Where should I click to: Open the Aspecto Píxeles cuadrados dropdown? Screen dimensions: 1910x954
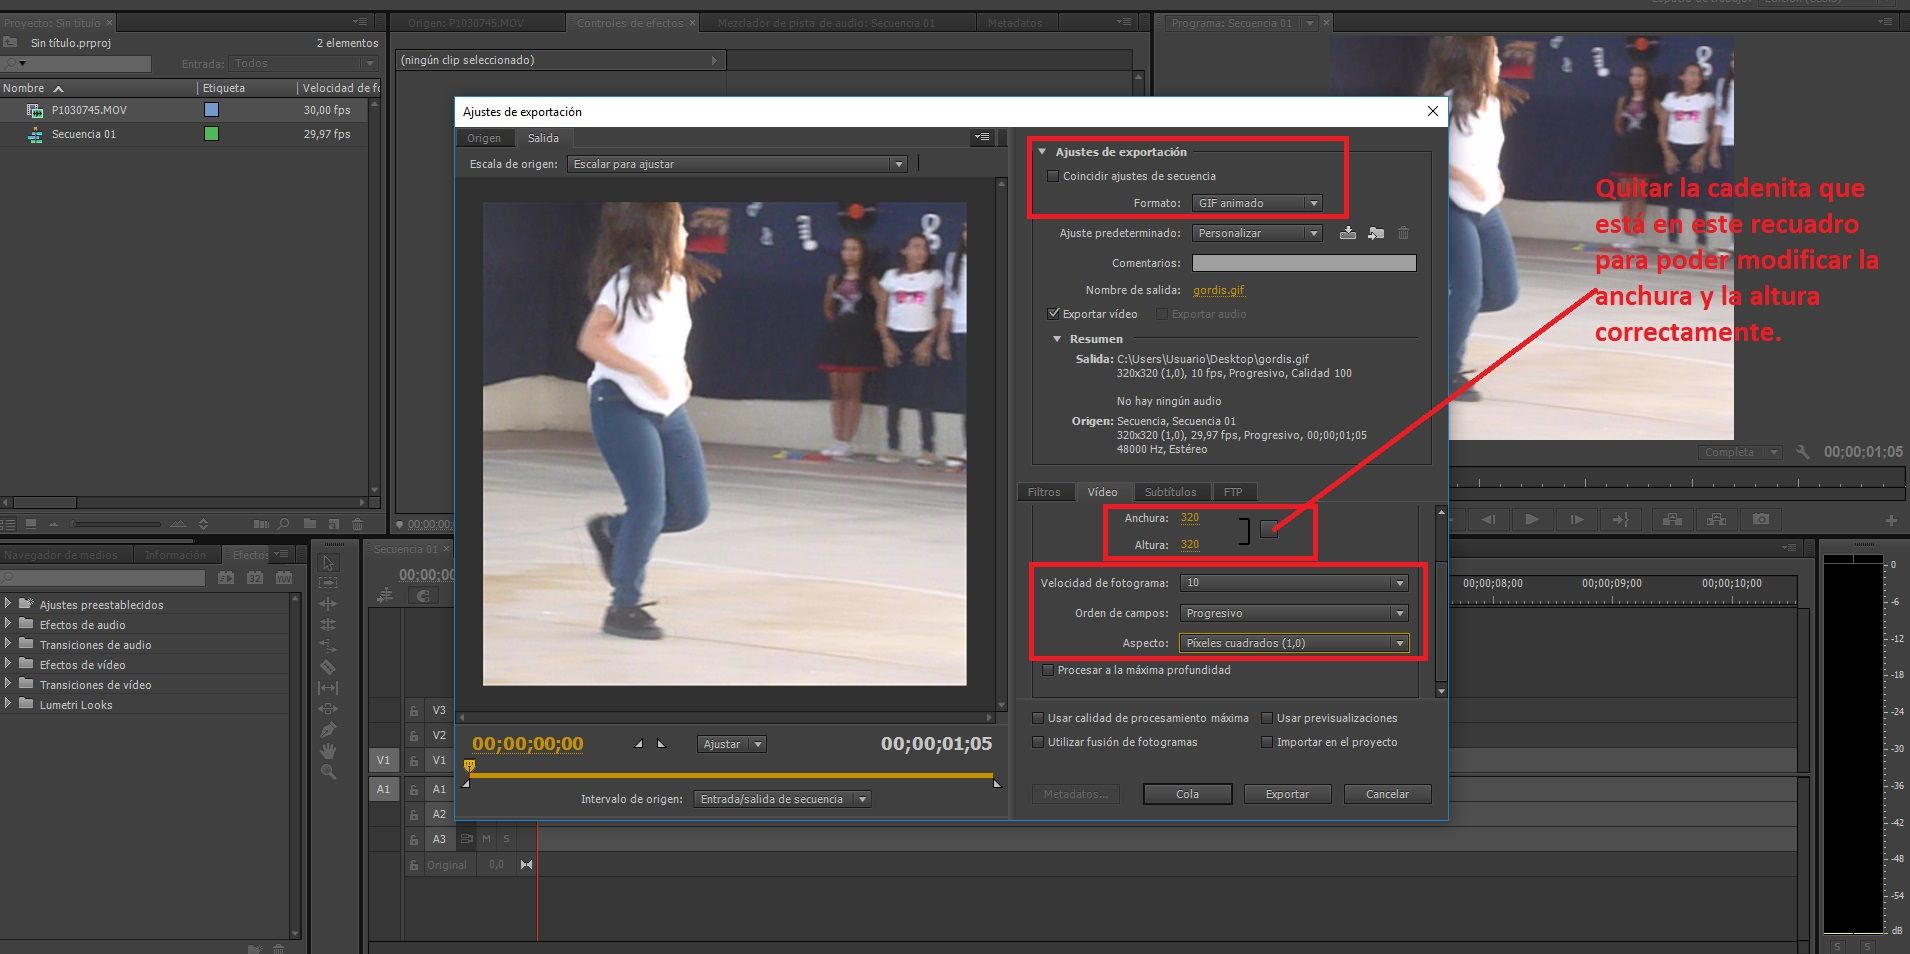coord(1294,643)
